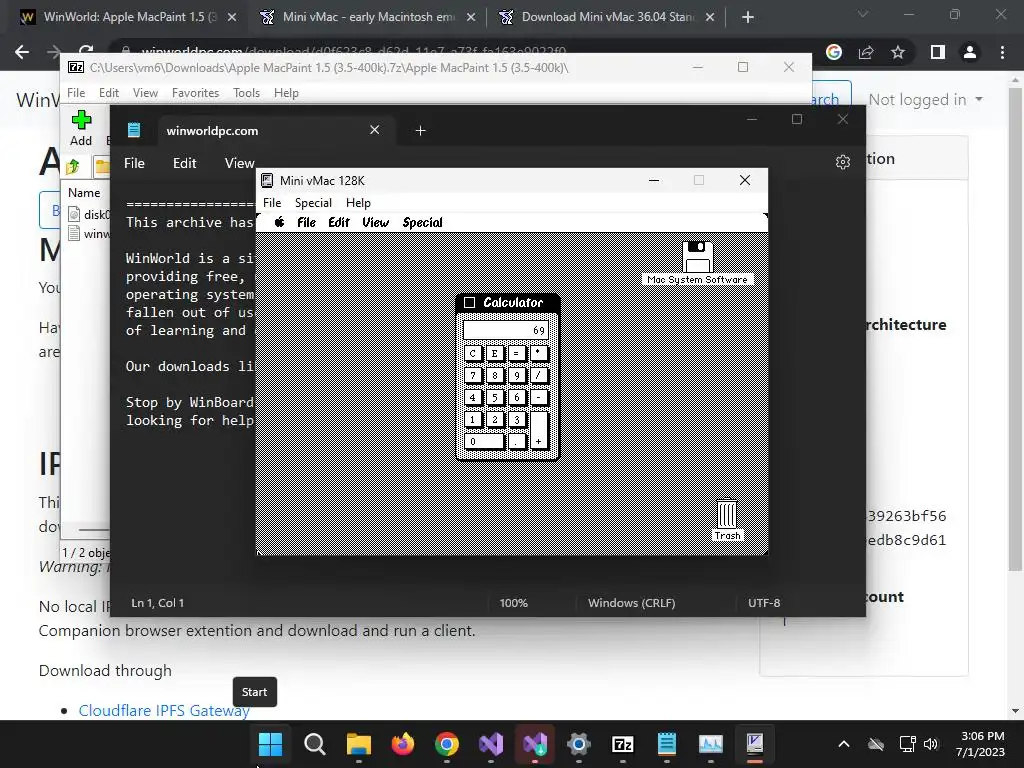Click the Calculator divide key
1024x768 pixels.
coord(538,376)
